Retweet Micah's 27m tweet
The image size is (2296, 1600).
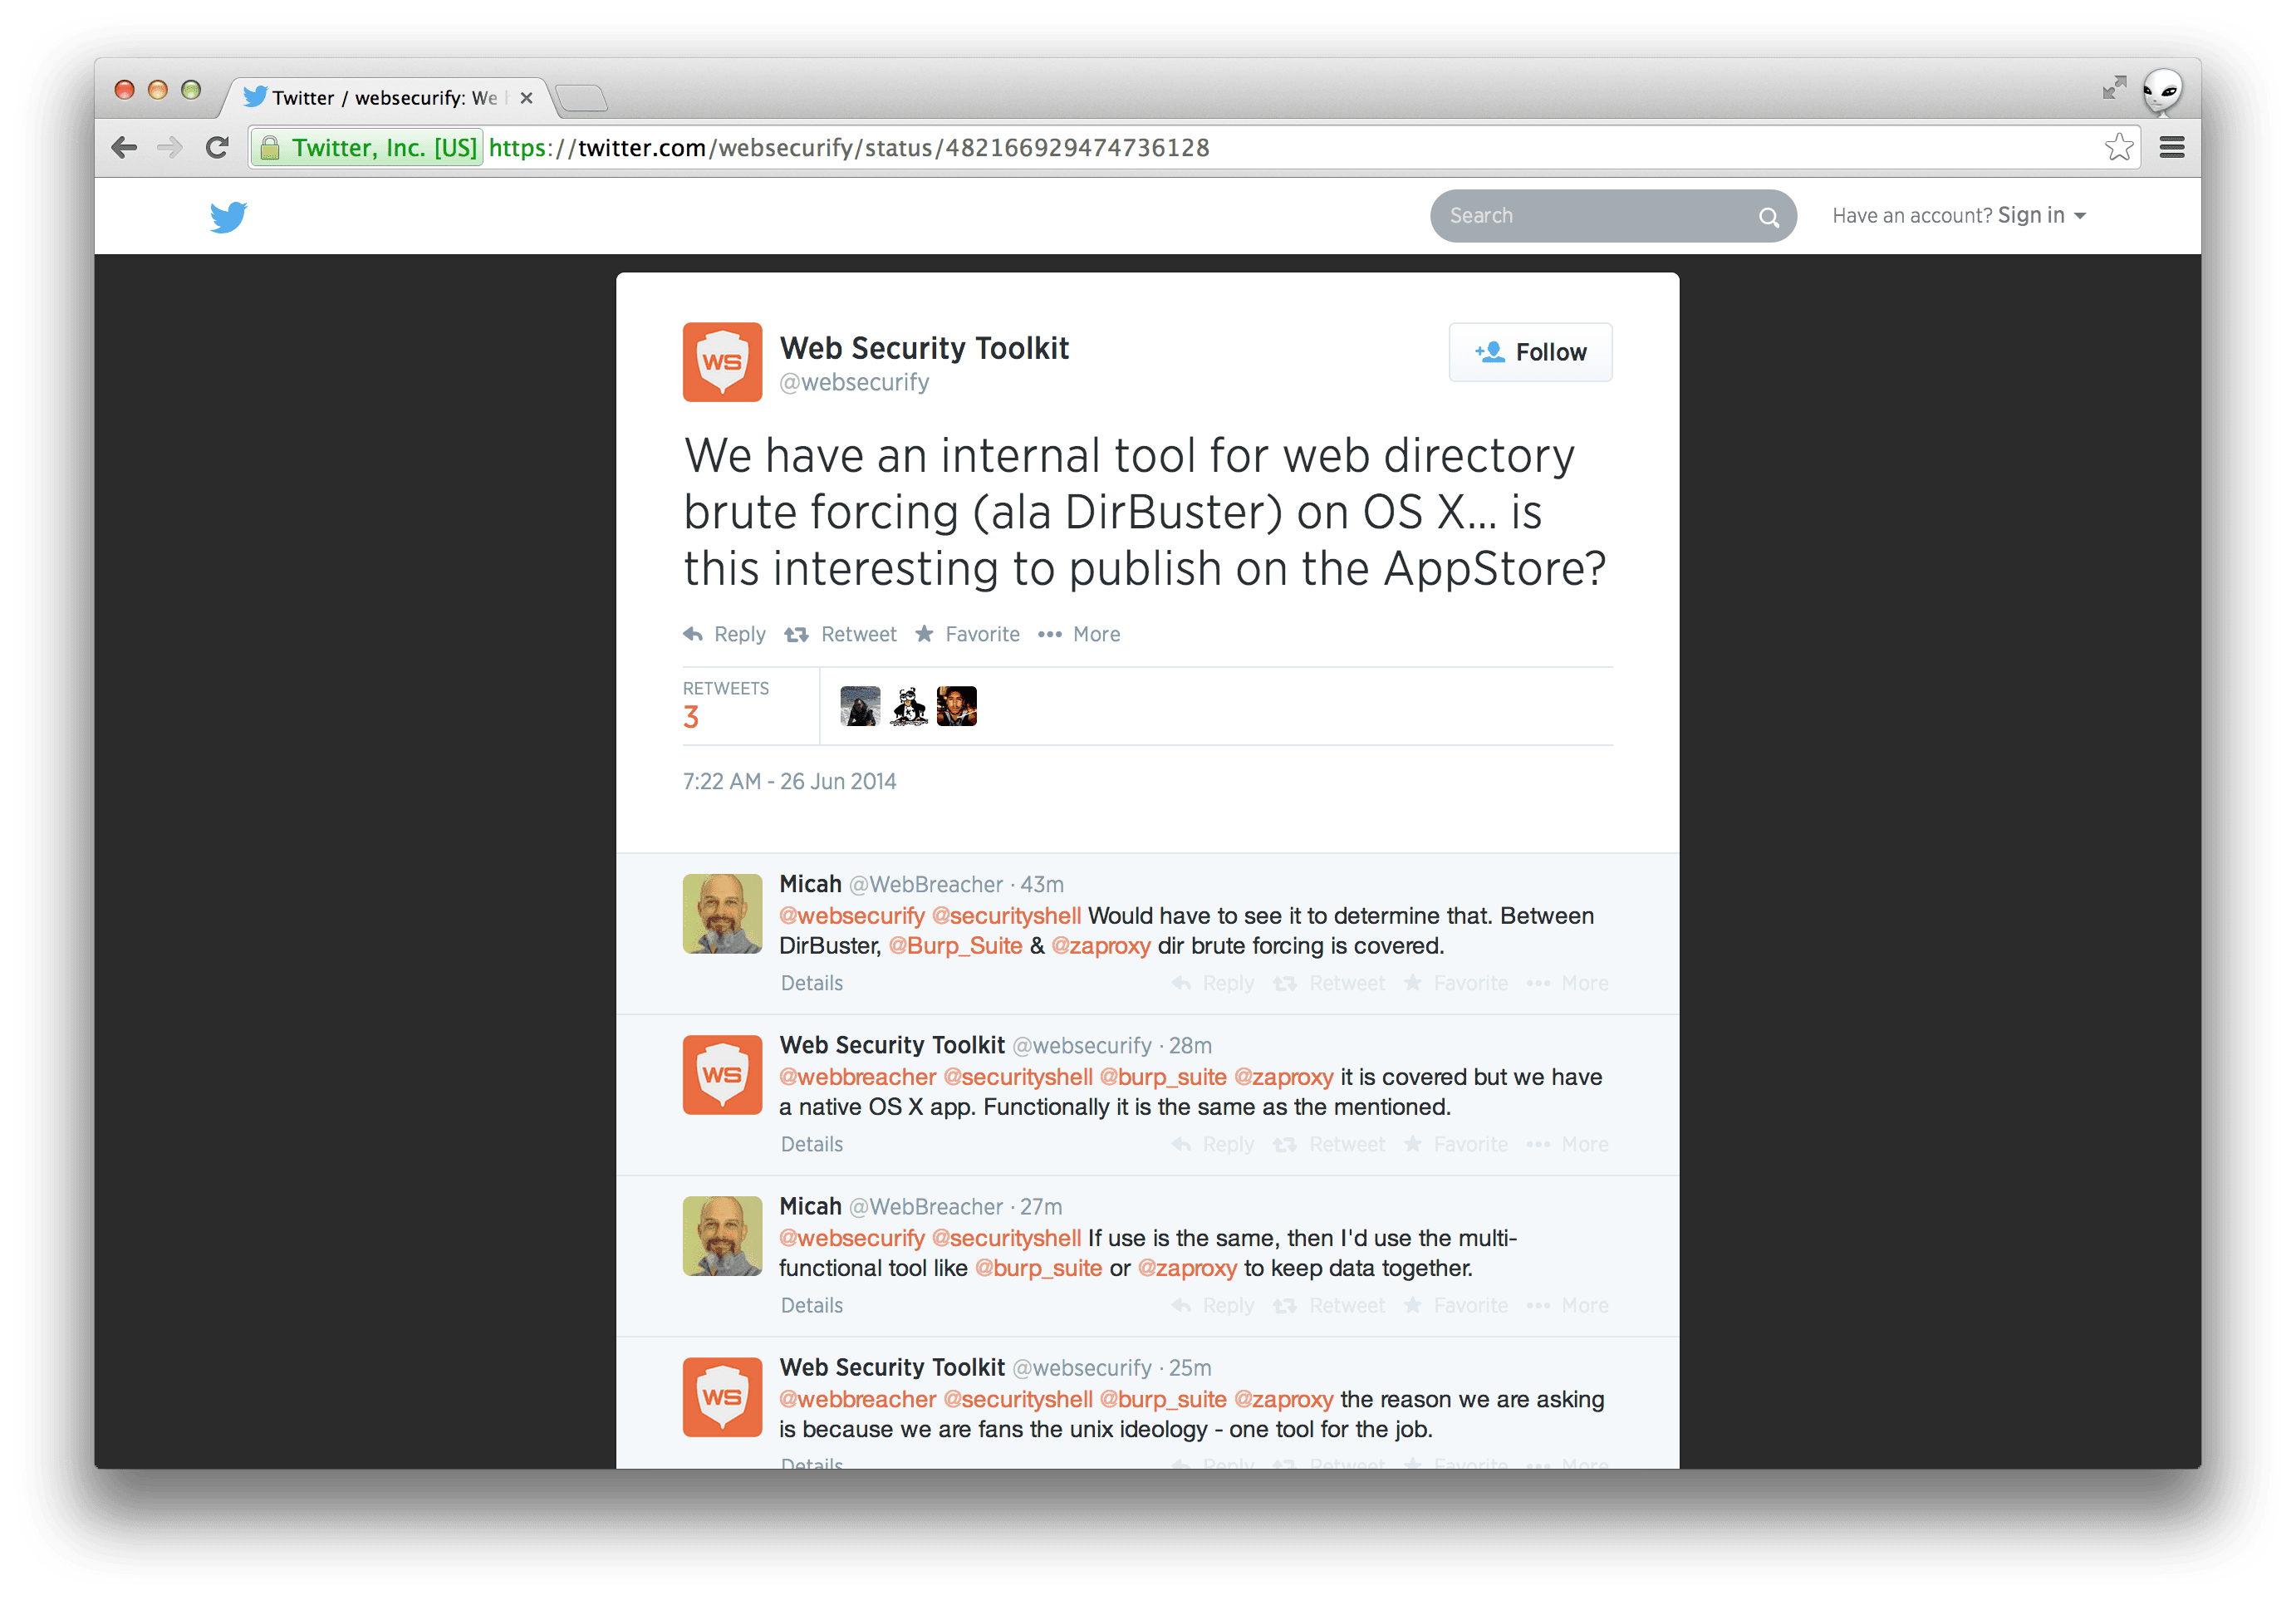[1329, 1305]
